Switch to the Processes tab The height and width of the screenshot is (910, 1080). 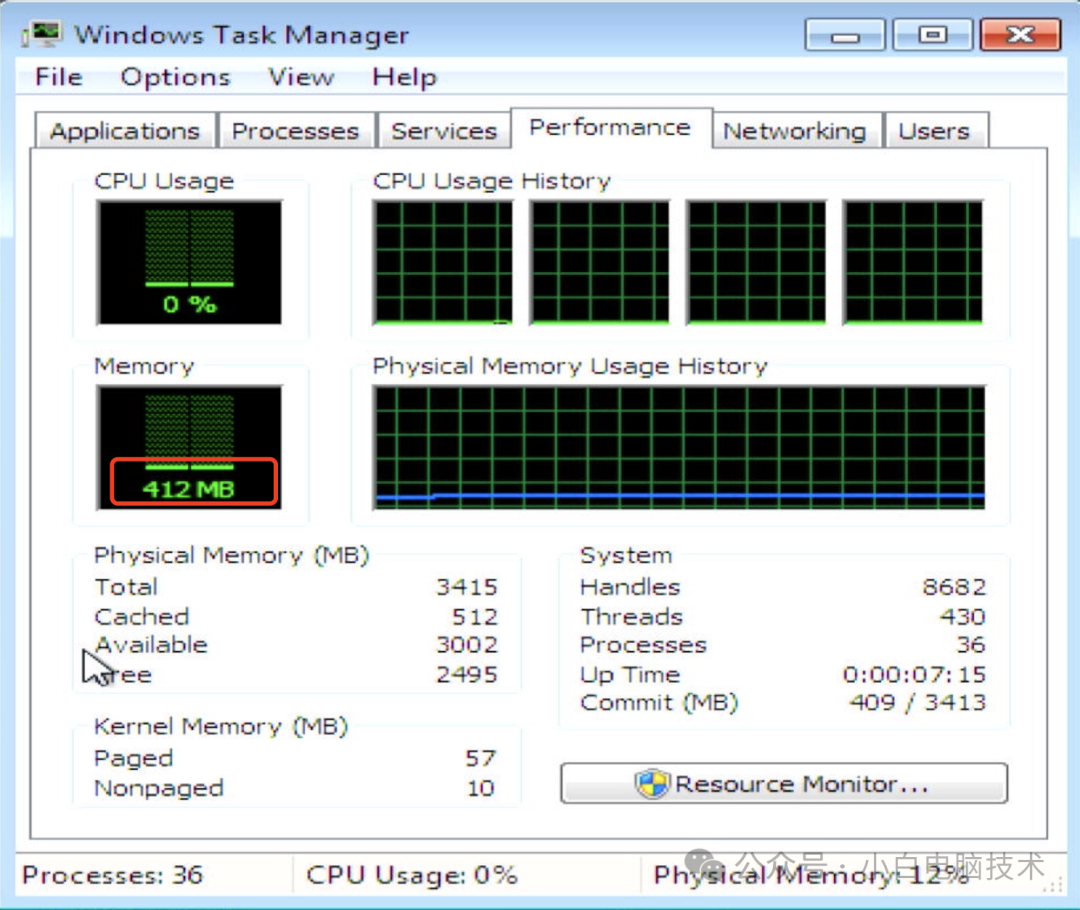pyautogui.click(x=295, y=130)
